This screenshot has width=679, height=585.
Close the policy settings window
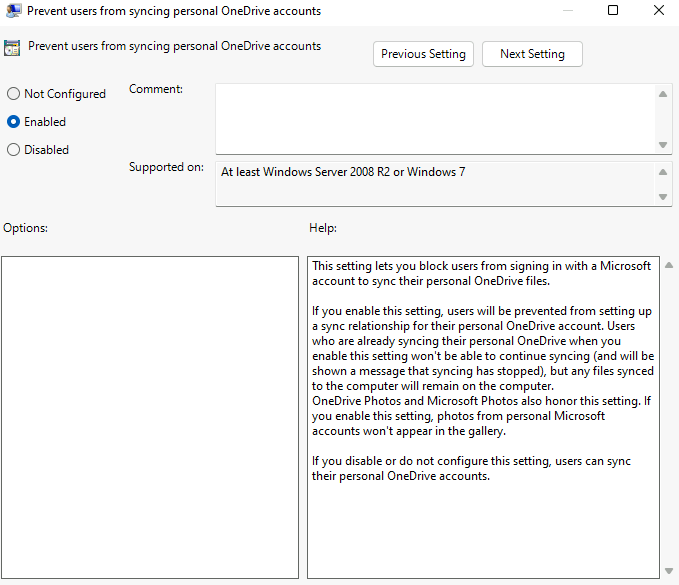[x=659, y=10]
